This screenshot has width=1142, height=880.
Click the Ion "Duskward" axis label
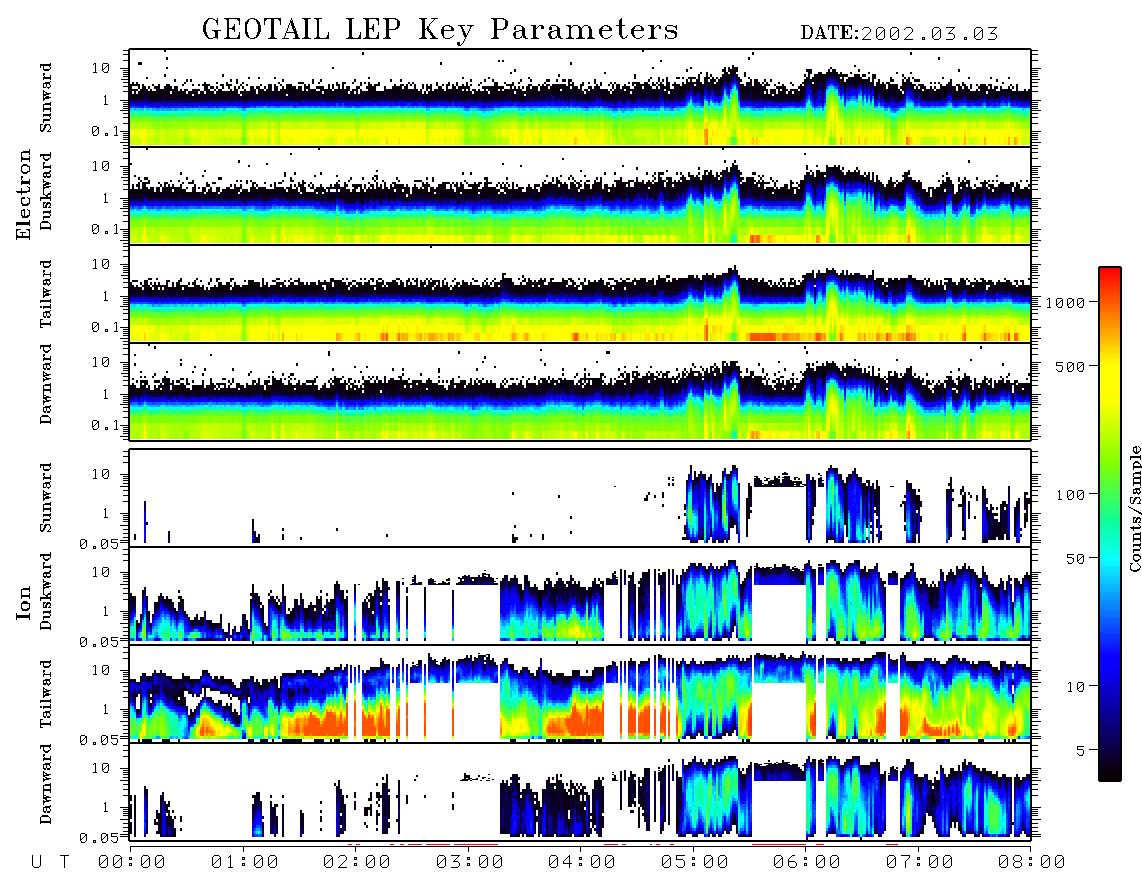(46, 591)
